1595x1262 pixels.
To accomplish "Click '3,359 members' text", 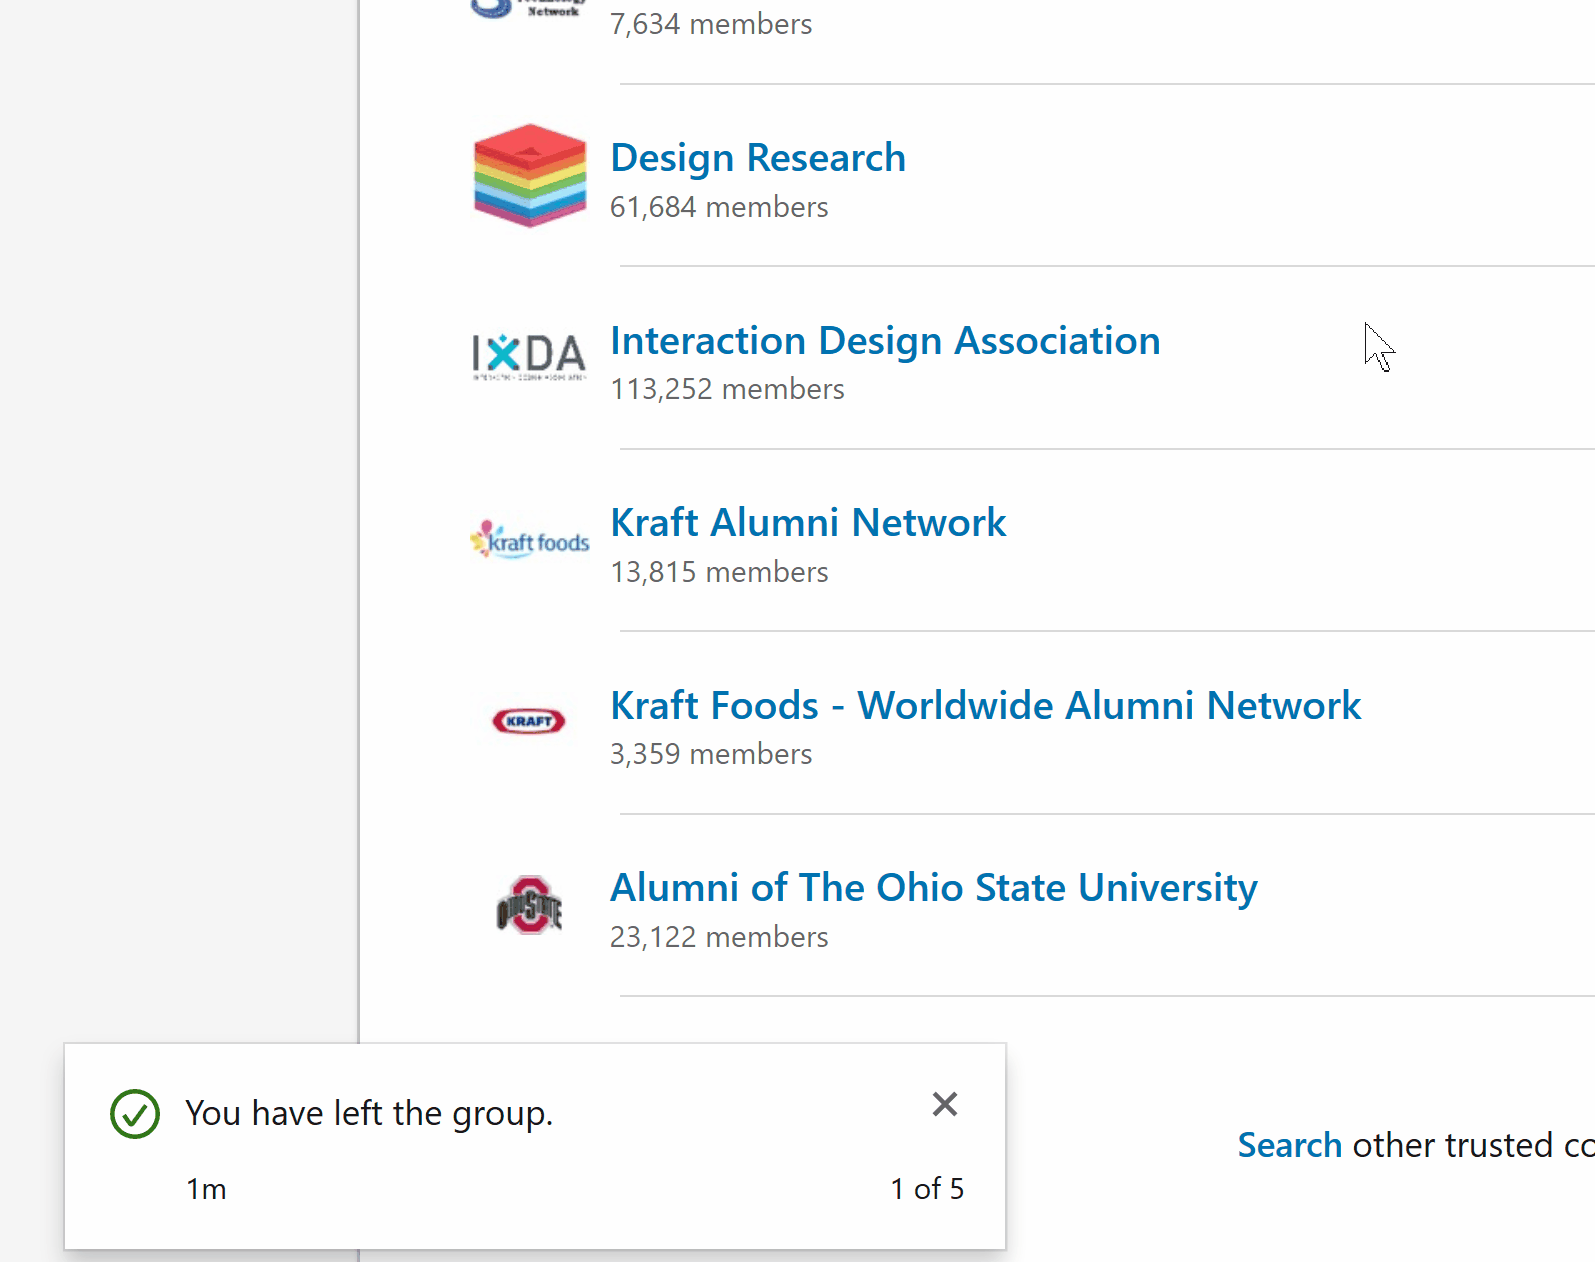I will coord(711,754).
